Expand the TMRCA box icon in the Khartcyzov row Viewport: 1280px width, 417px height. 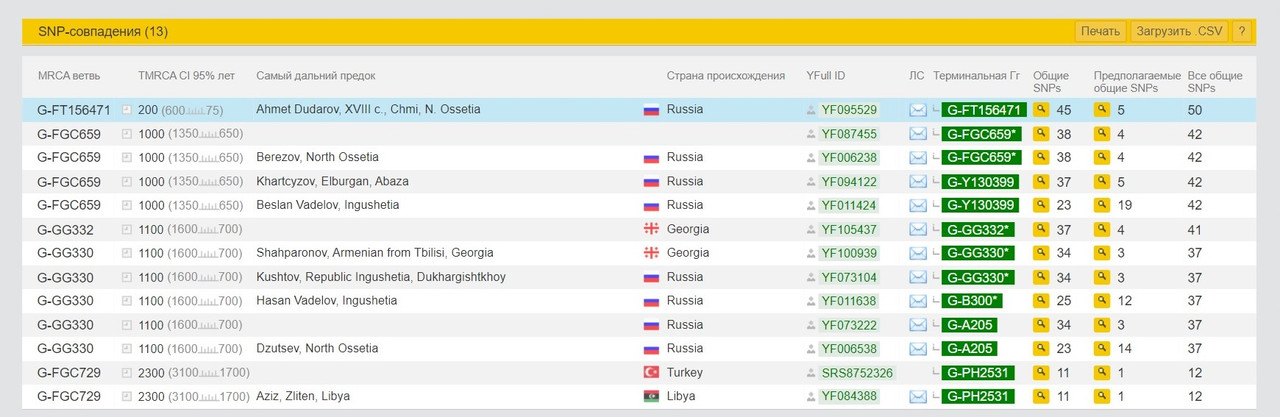click(x=127, y=182)
